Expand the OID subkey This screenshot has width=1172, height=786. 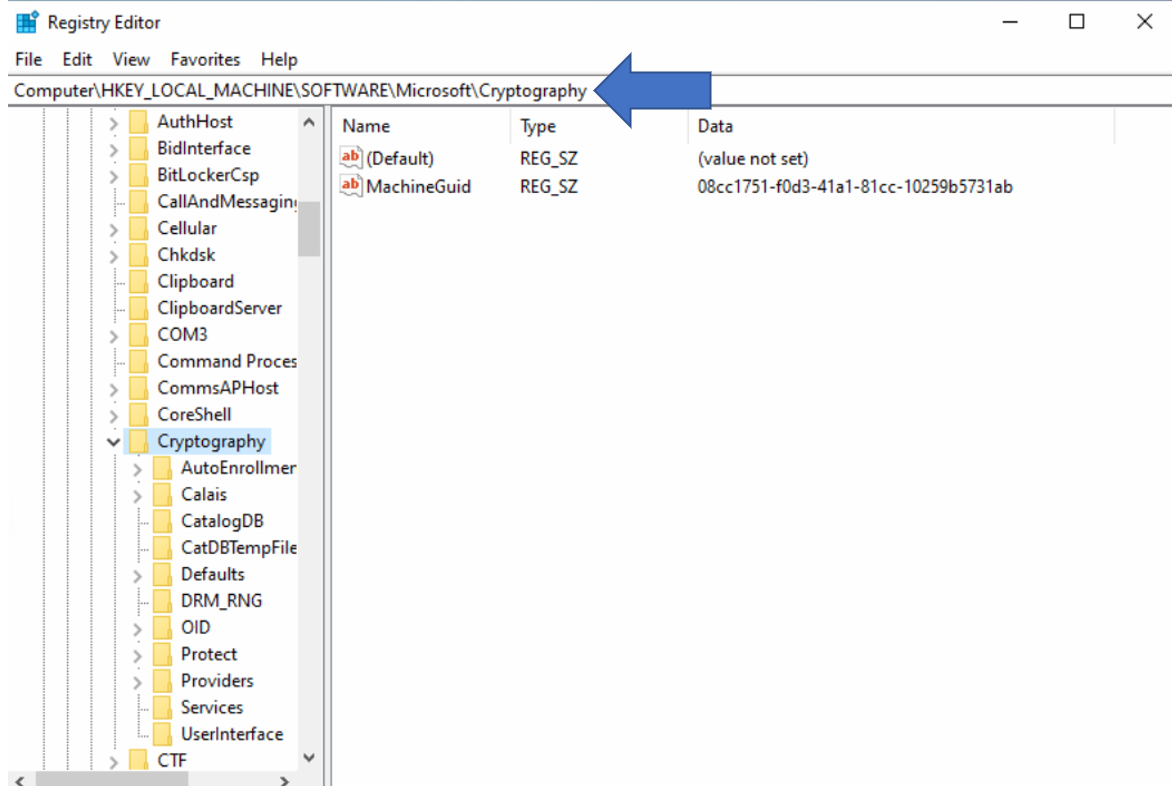(138, 629)
